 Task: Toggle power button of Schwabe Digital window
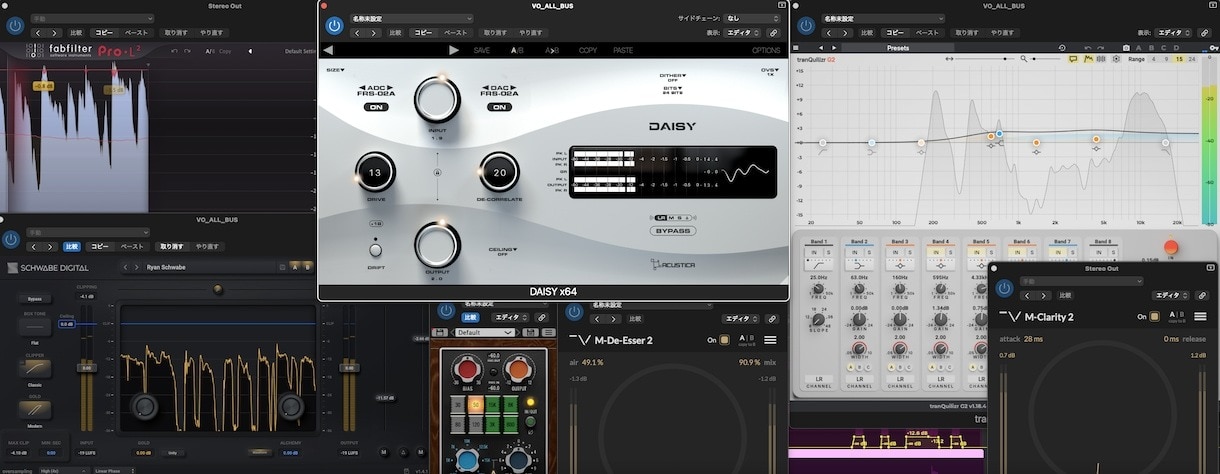(x=11, y=239)
